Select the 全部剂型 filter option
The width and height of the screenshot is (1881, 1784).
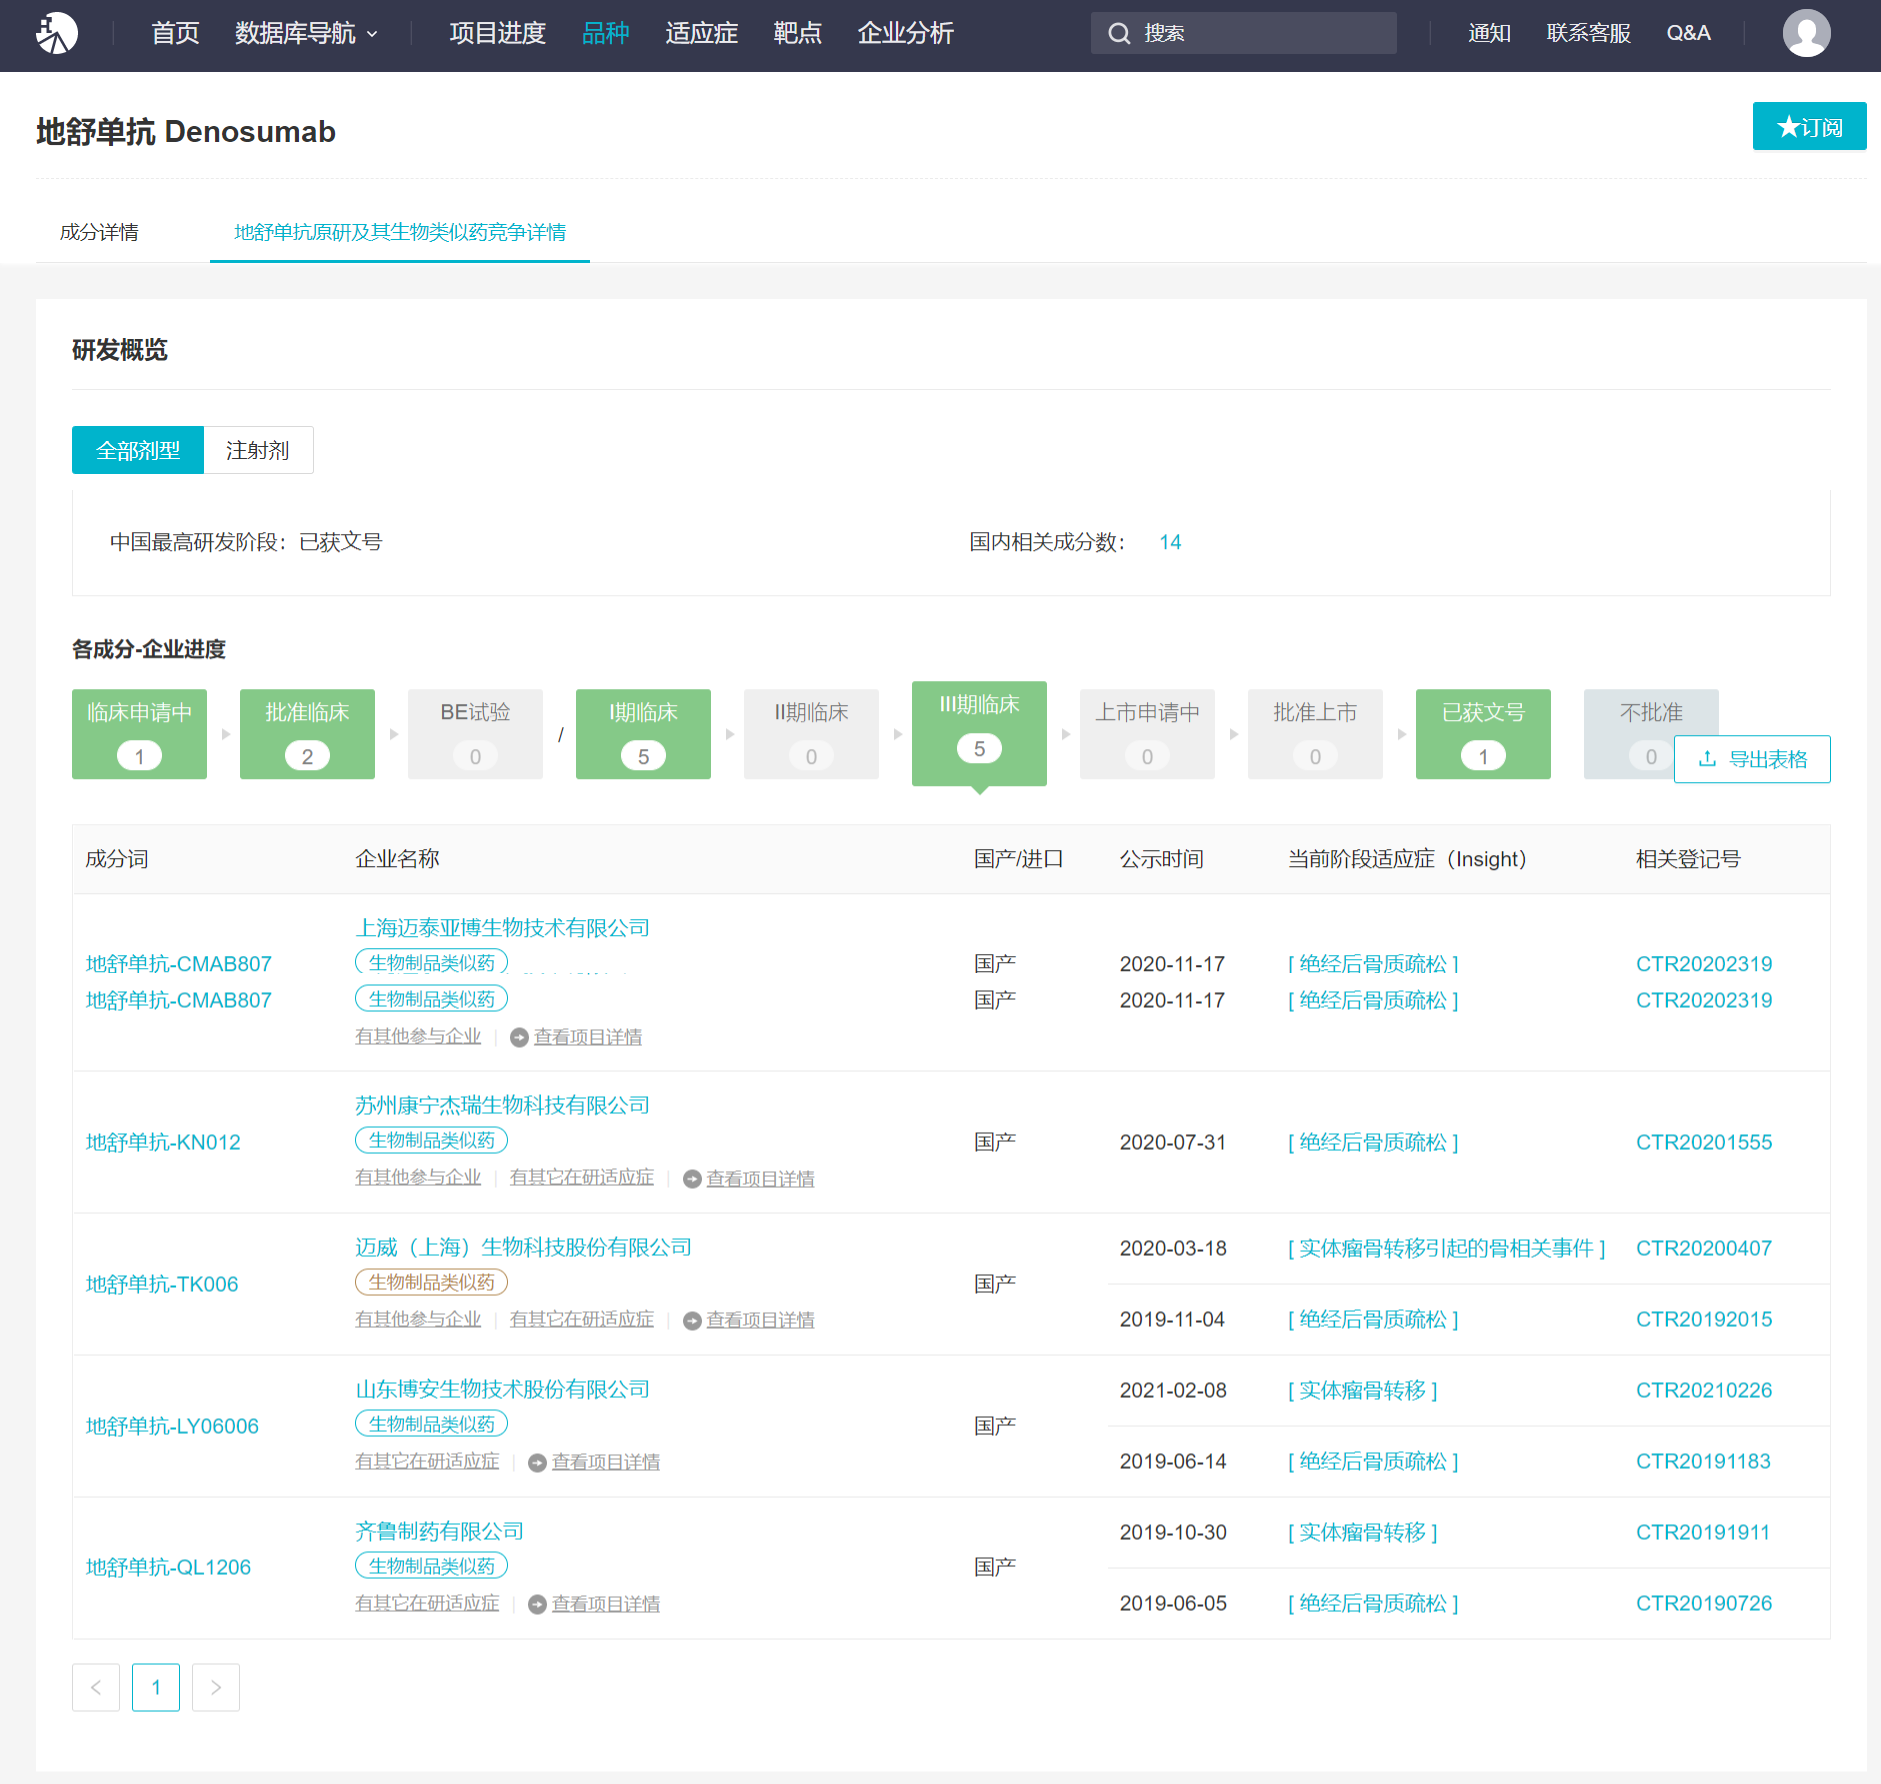coord(138,451)
